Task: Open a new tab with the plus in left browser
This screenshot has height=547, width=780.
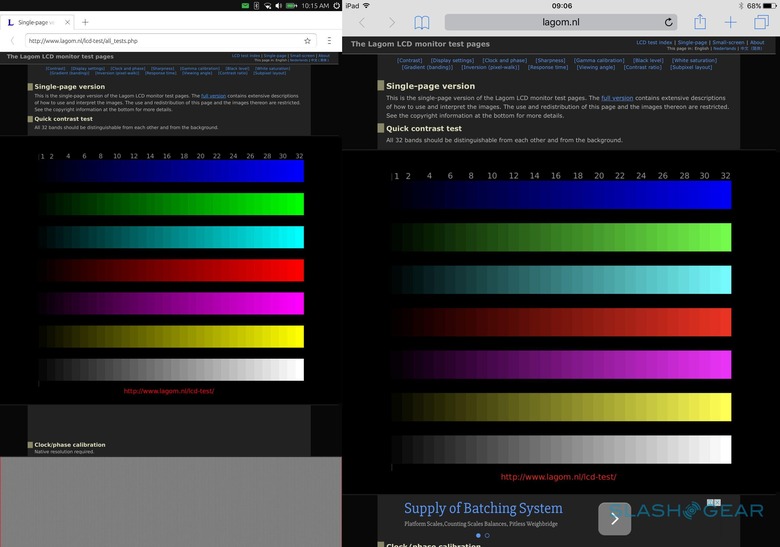Action: point(85,22)
